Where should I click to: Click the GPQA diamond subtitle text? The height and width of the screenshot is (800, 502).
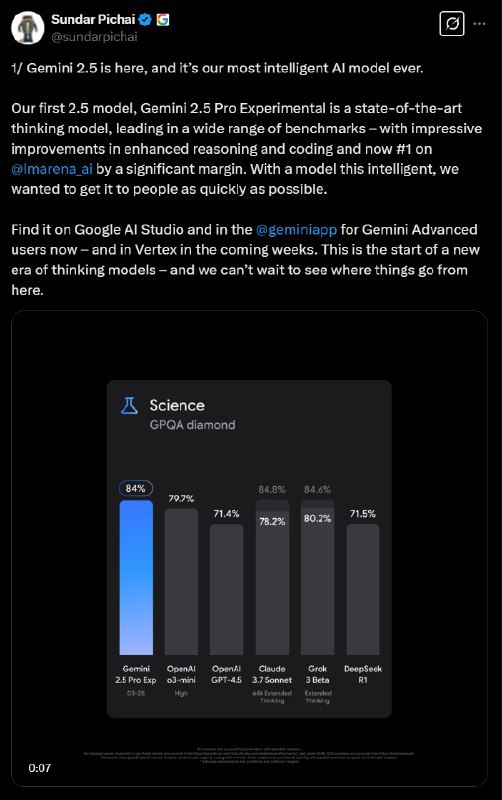tap(192, 425)
